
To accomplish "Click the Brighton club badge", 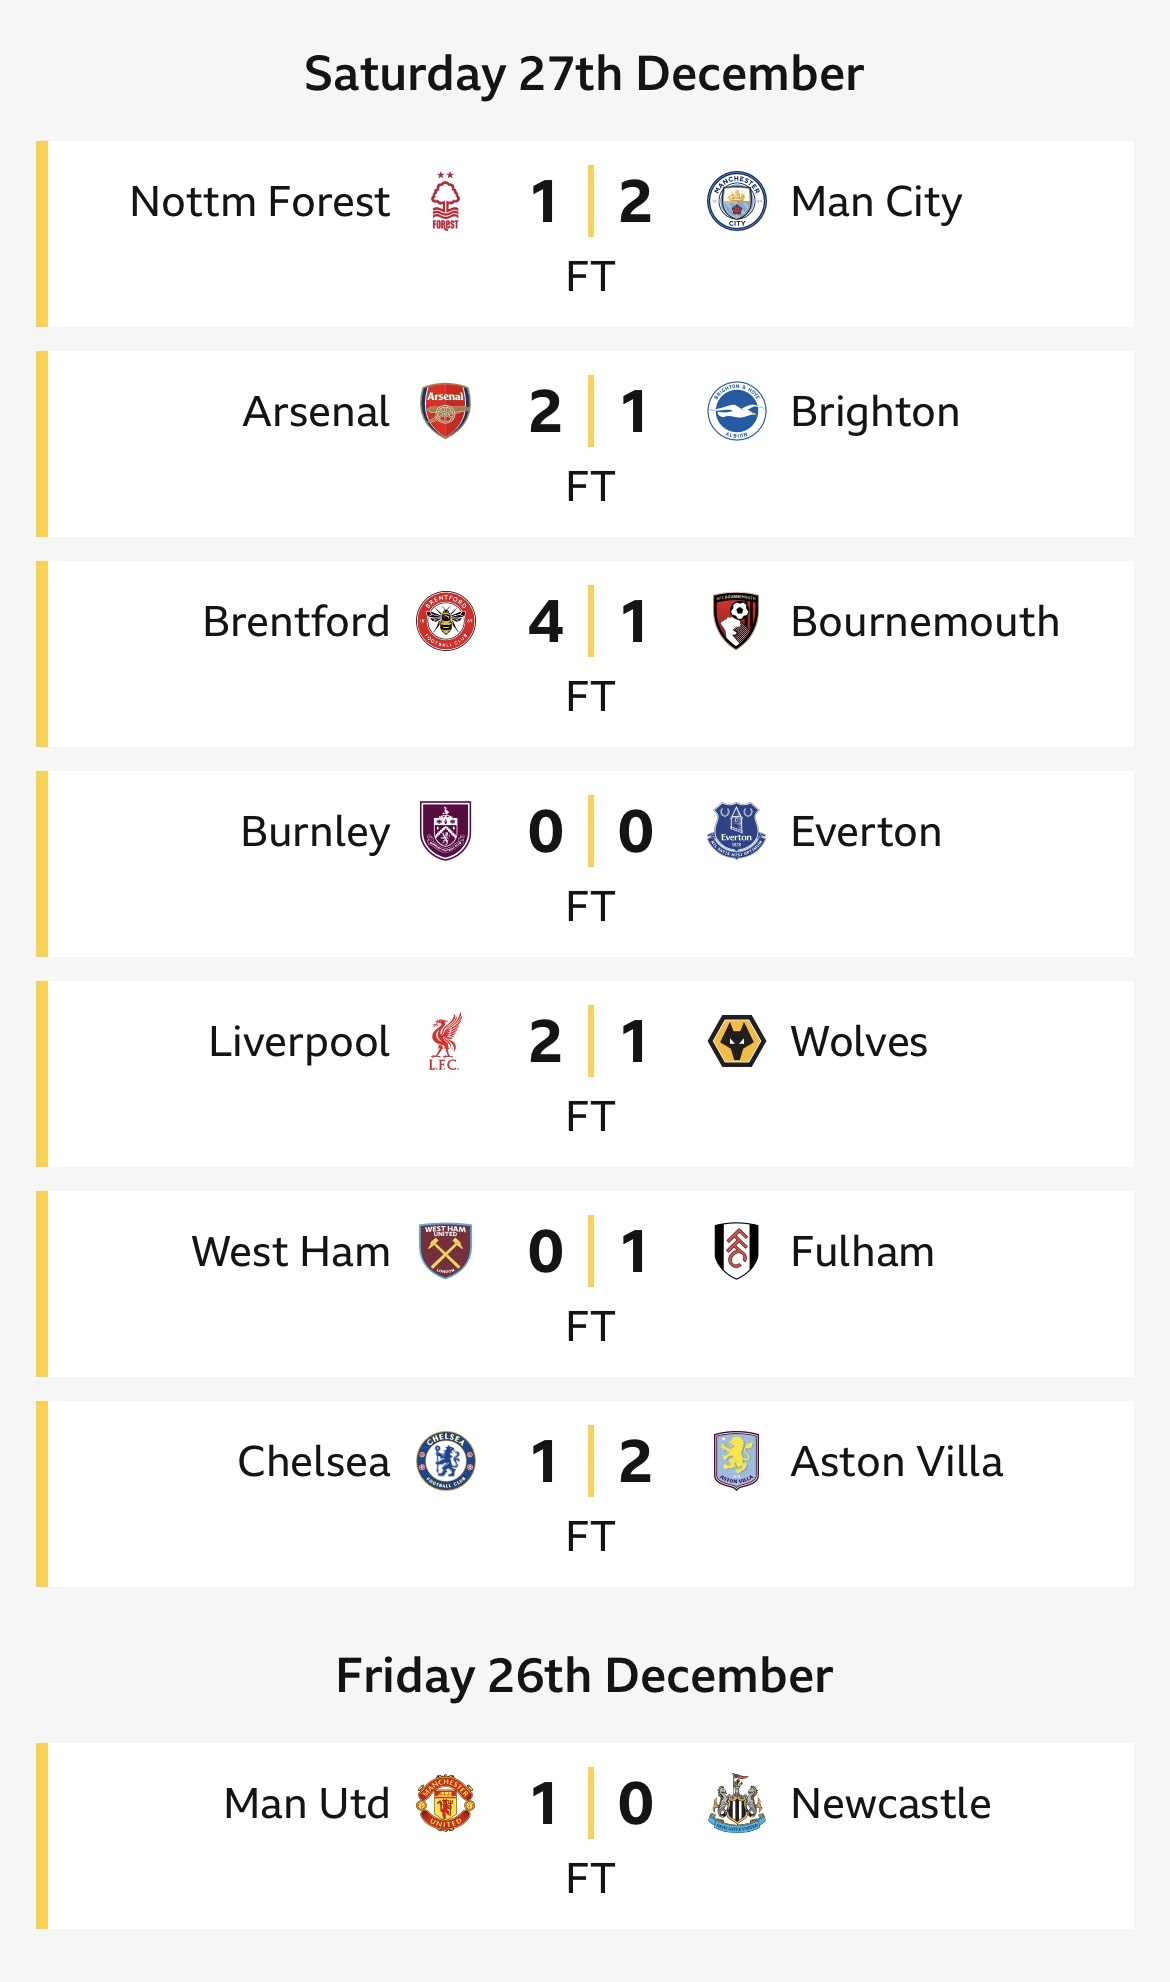I will (x=736, y=411).
